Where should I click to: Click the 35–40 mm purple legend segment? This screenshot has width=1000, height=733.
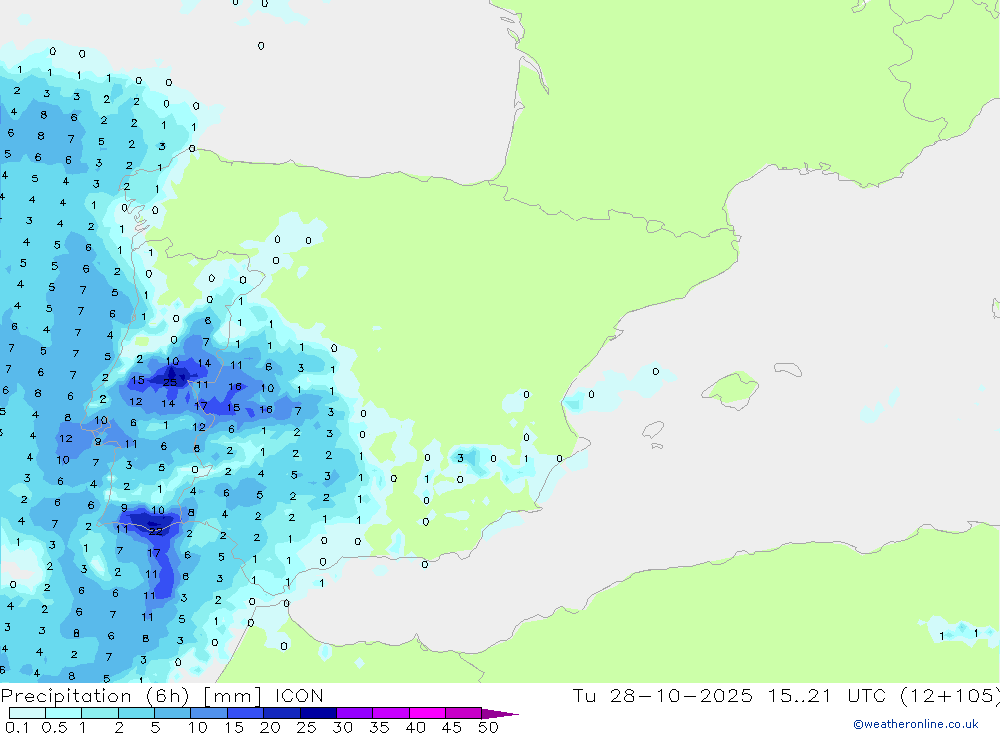click(391, 713)
